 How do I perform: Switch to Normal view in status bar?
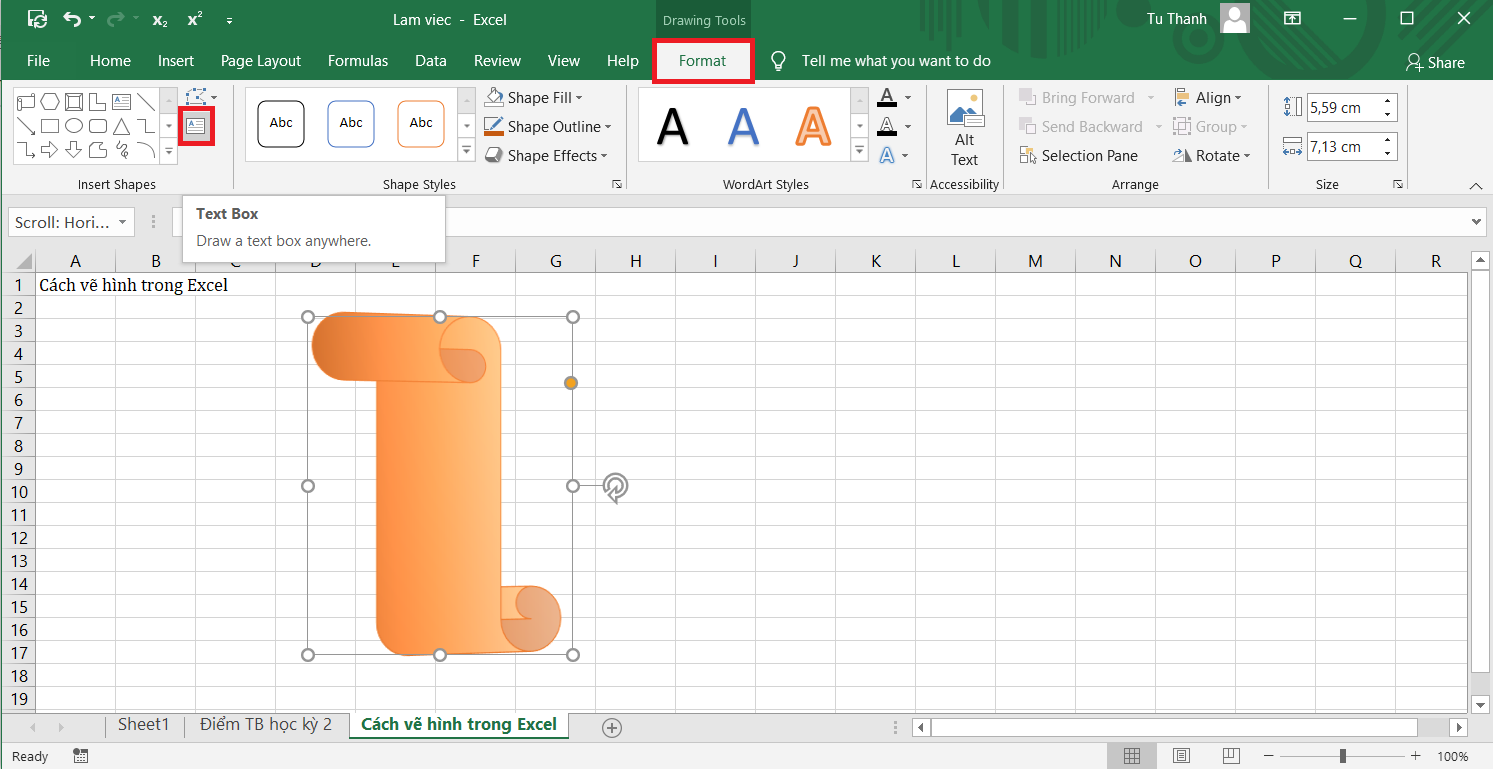click(x=1131, y=756)
